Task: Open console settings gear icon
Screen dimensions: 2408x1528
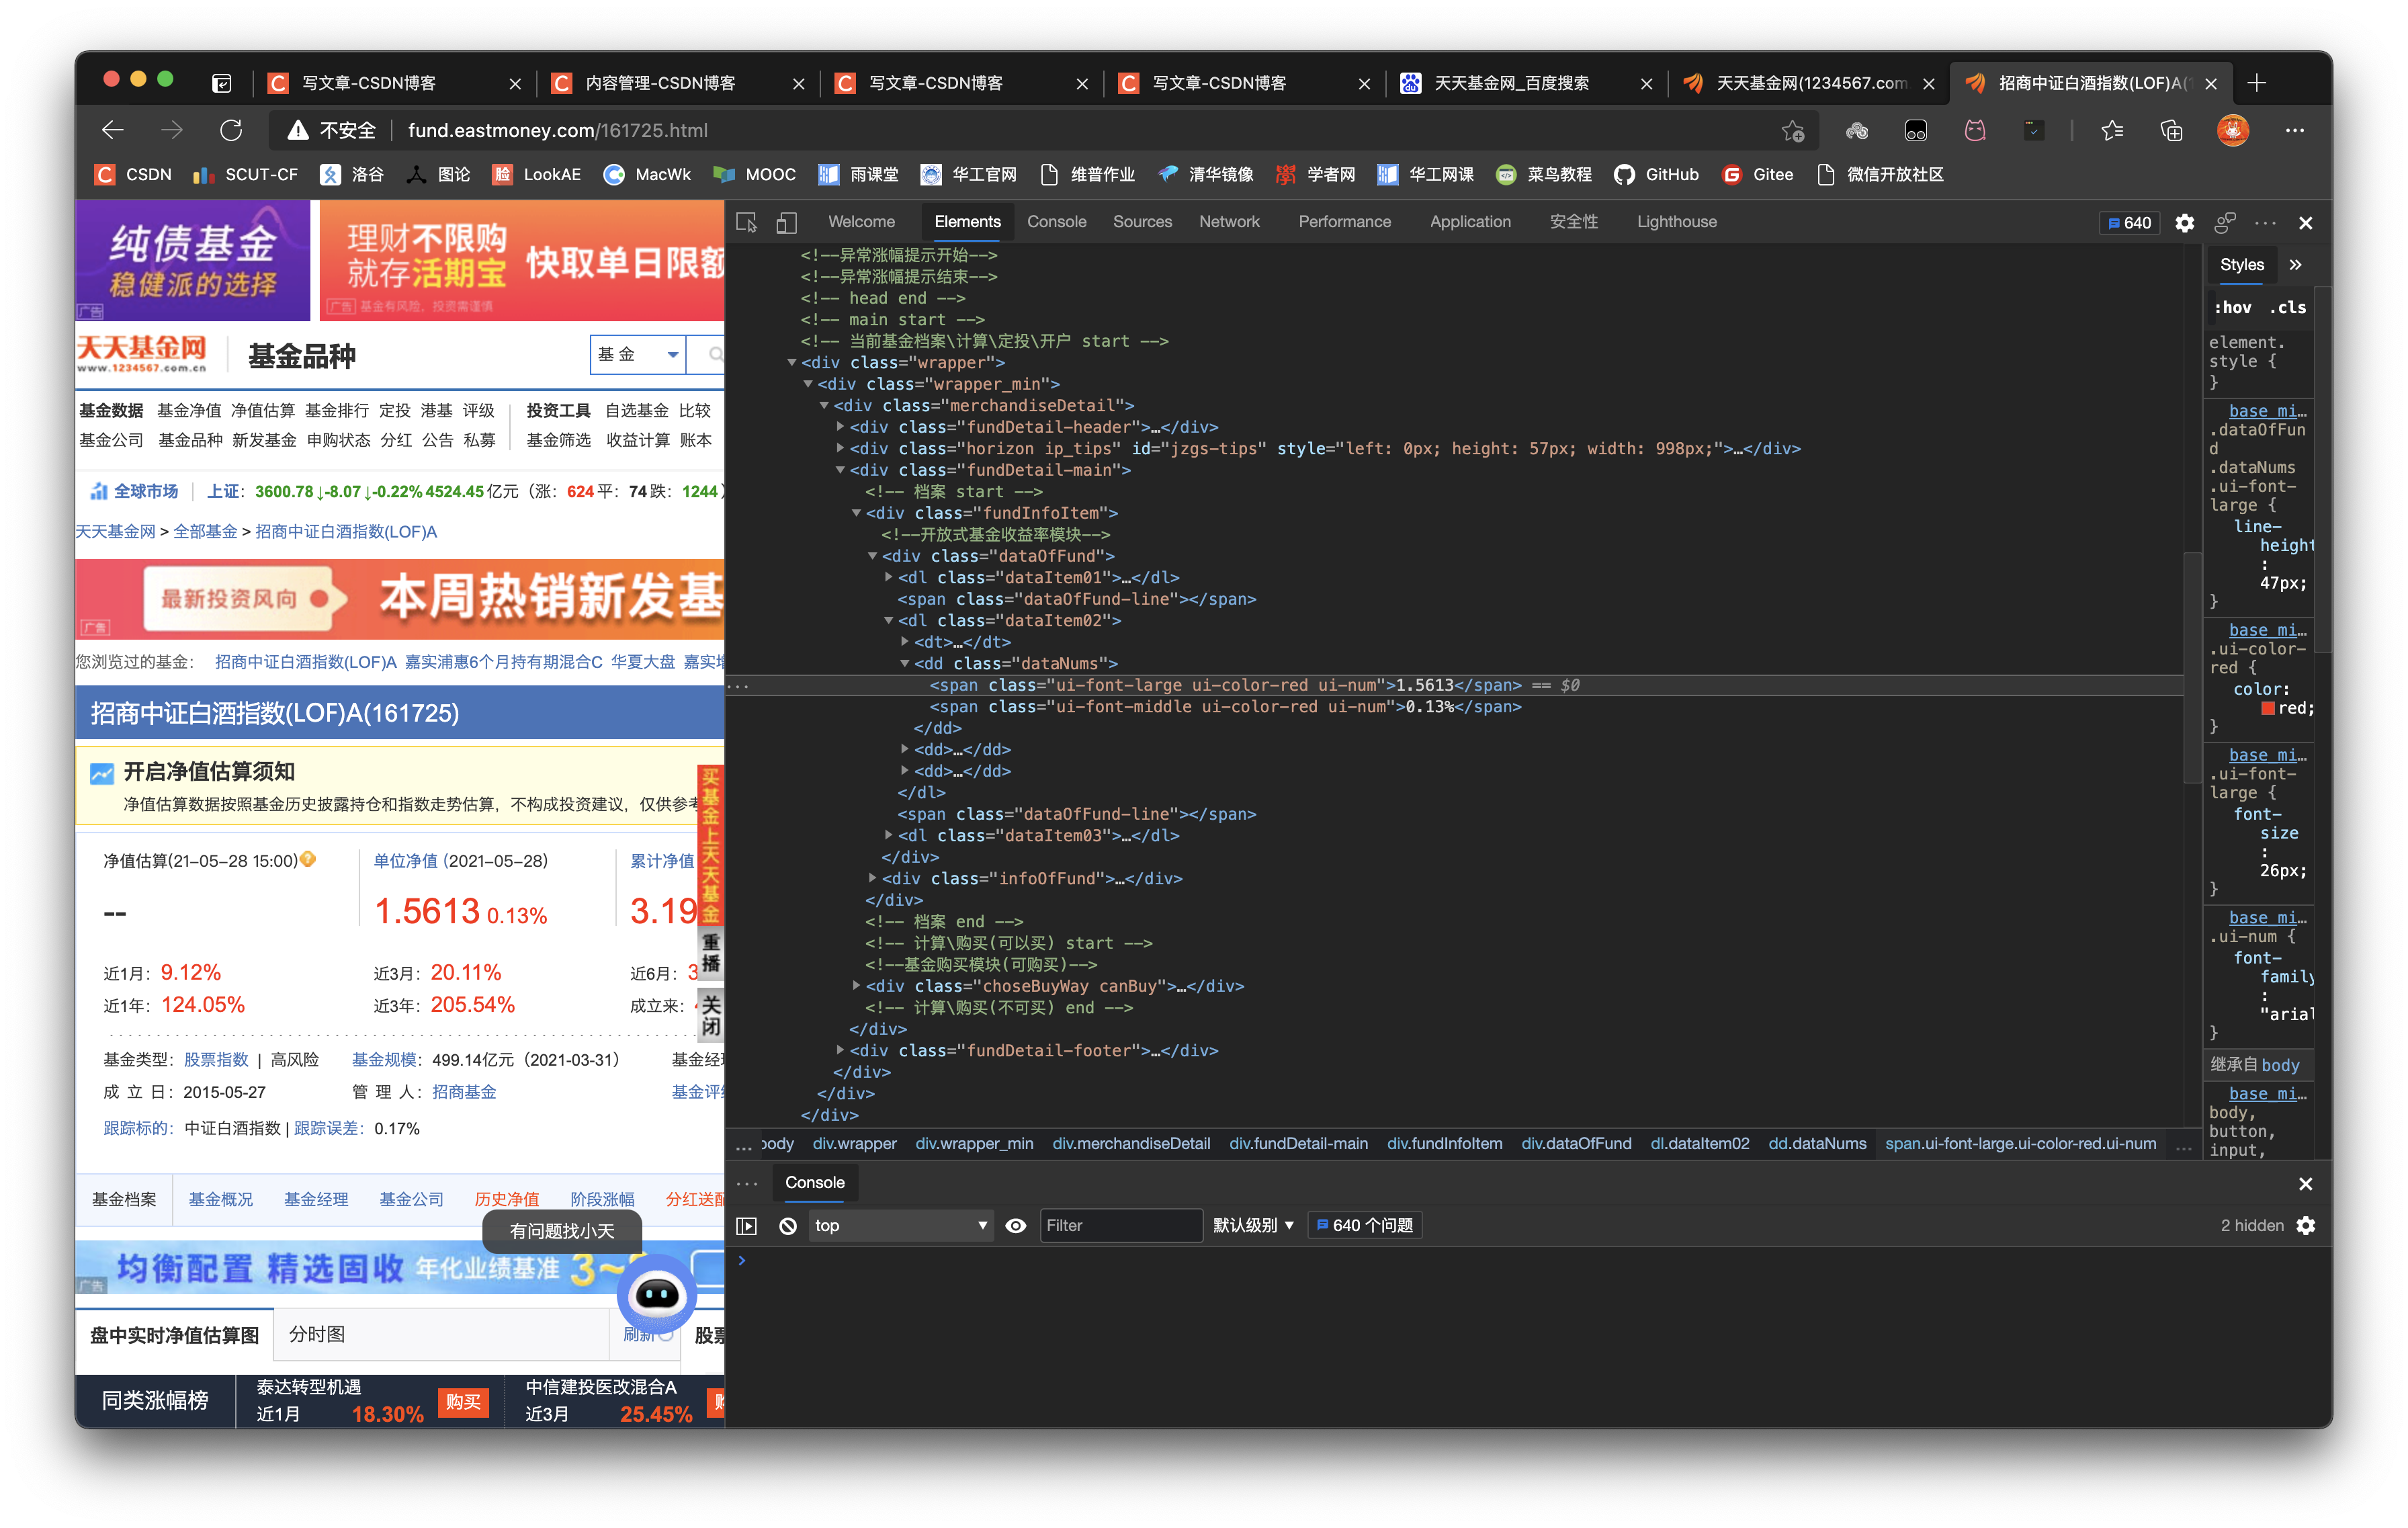Action: (2305, 1225)
